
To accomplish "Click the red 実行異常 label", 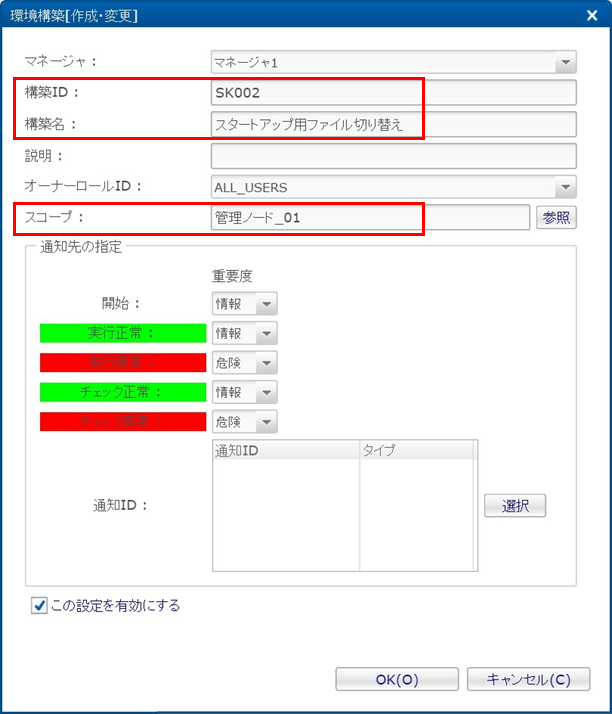I will click(123, 363).
